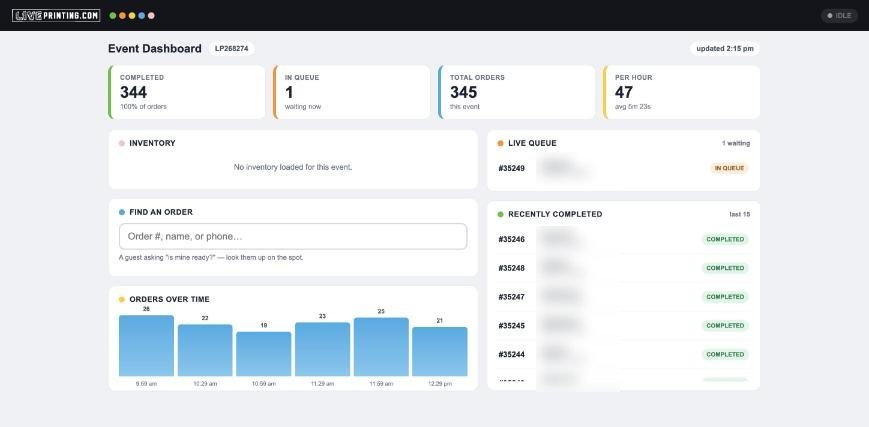
Task: Click the 'last 15' label
Action: [740, 214]
